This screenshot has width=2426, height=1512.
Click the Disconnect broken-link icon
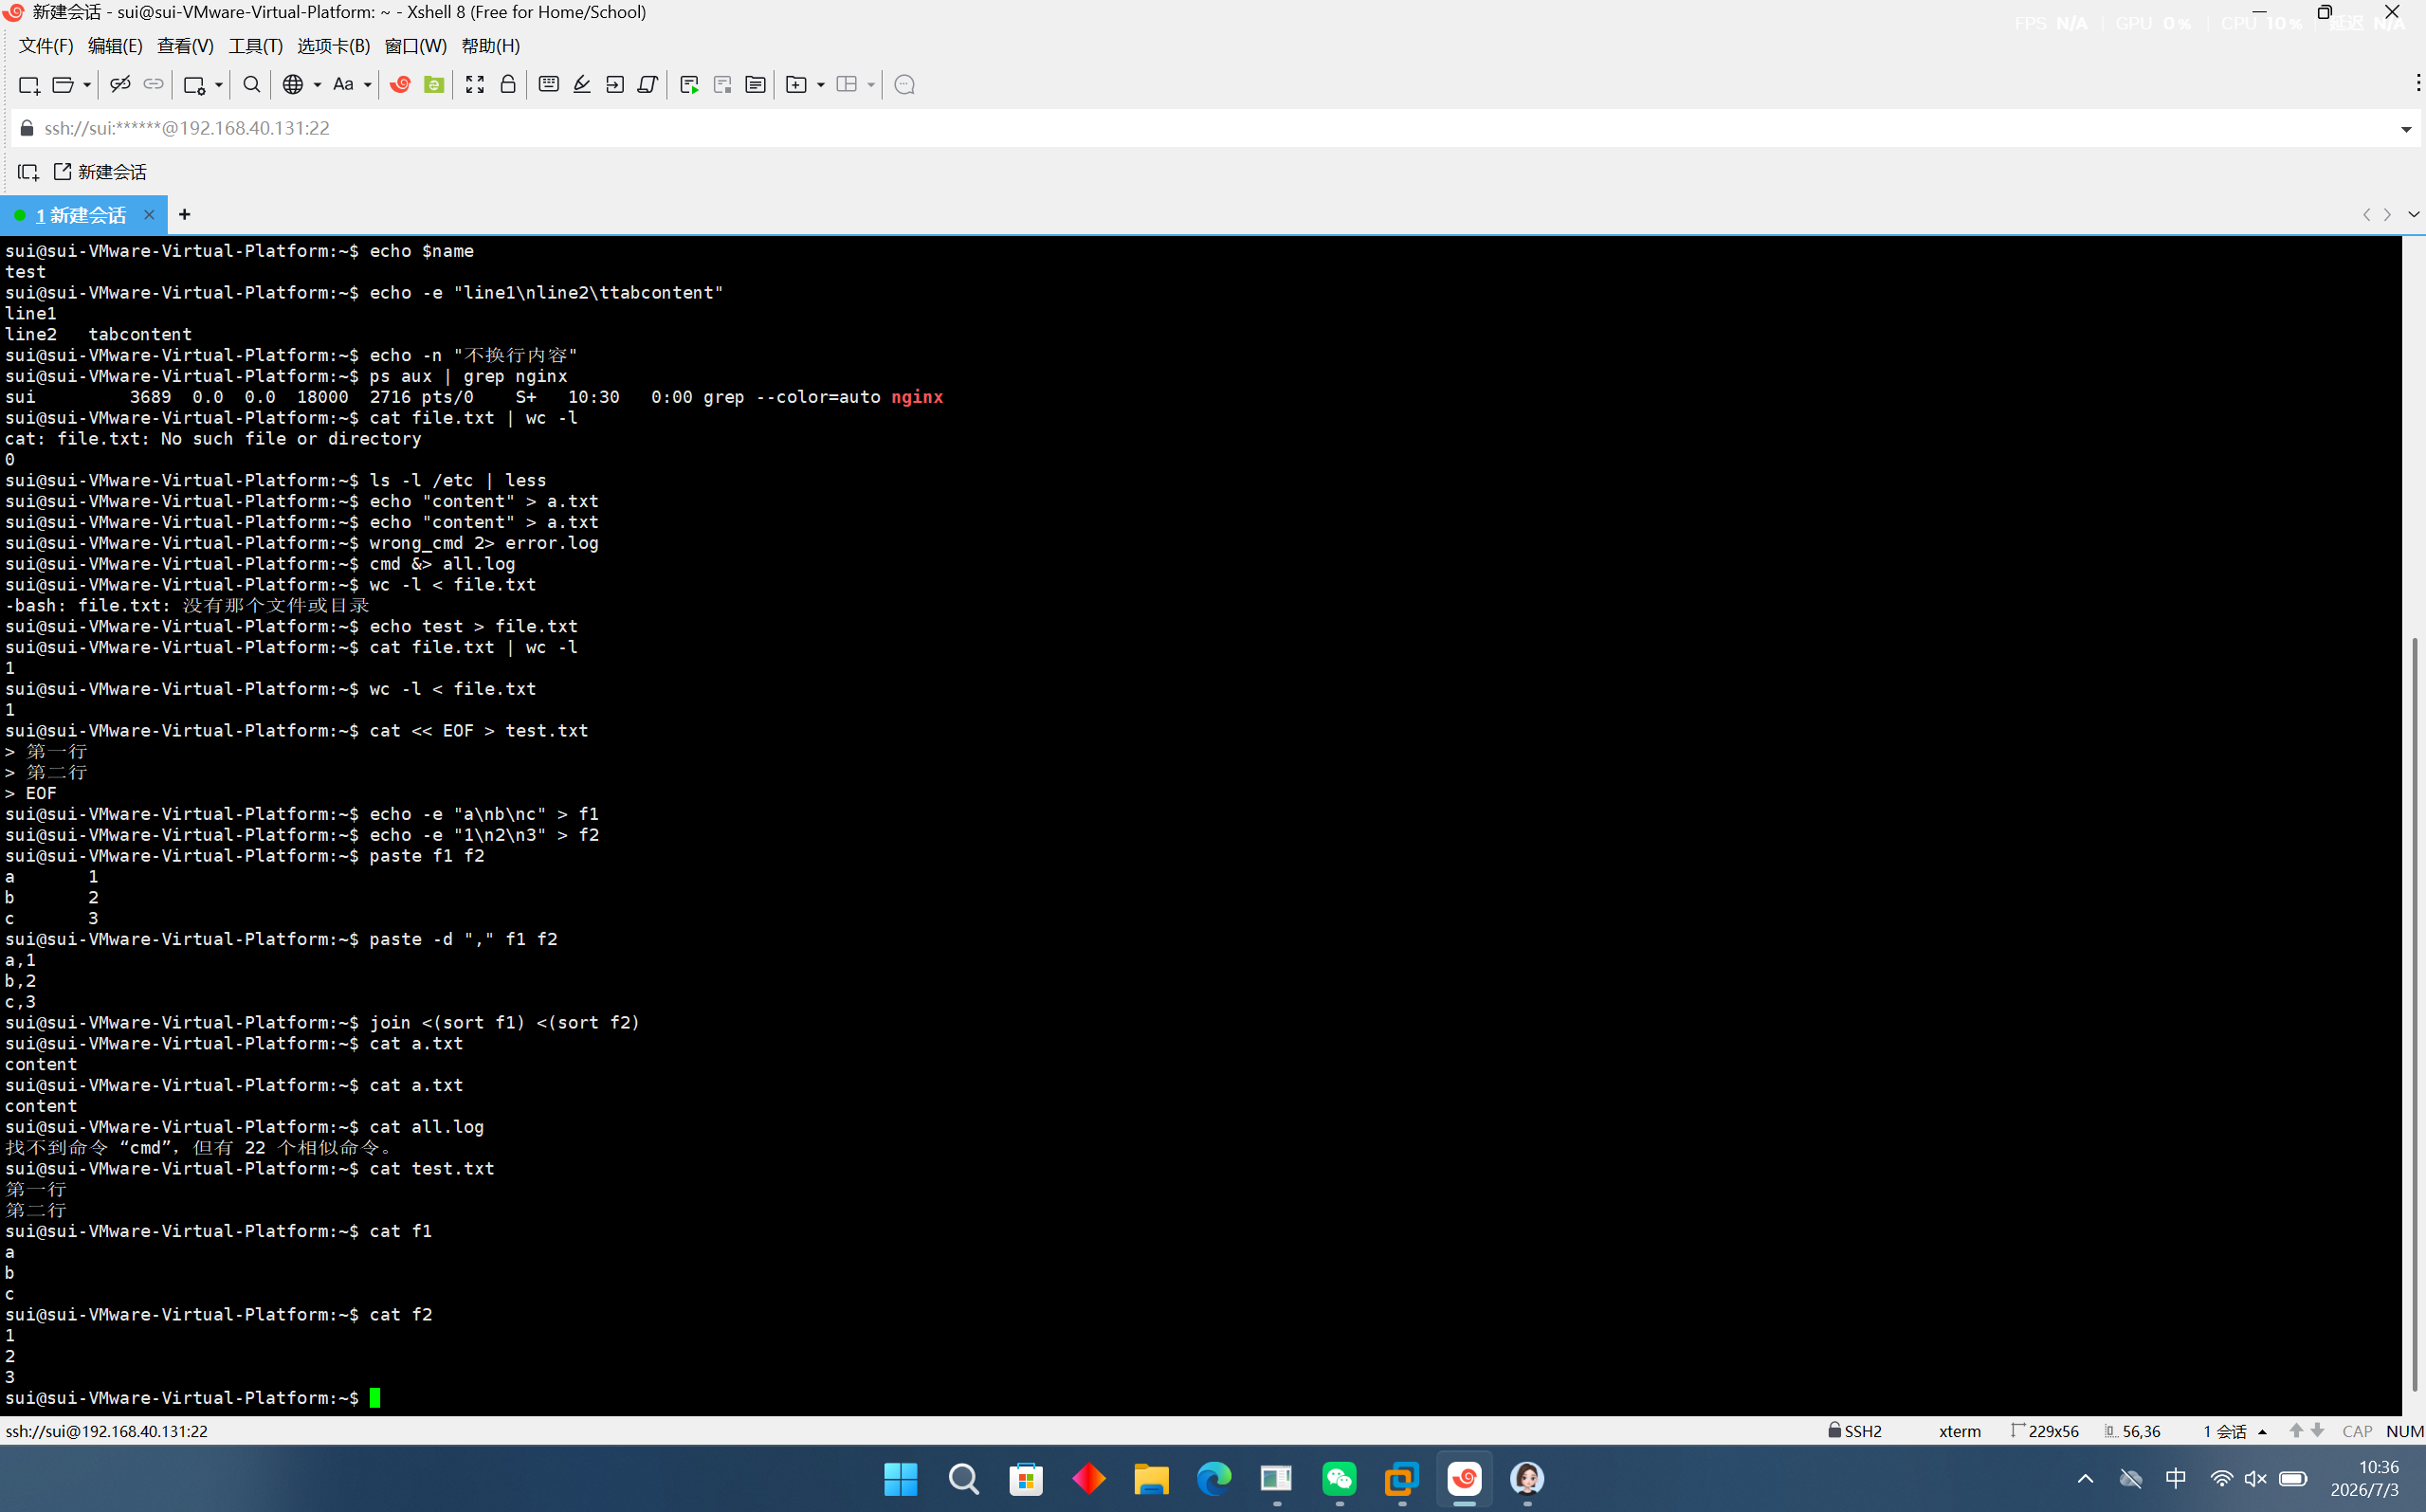click(120, 85)
